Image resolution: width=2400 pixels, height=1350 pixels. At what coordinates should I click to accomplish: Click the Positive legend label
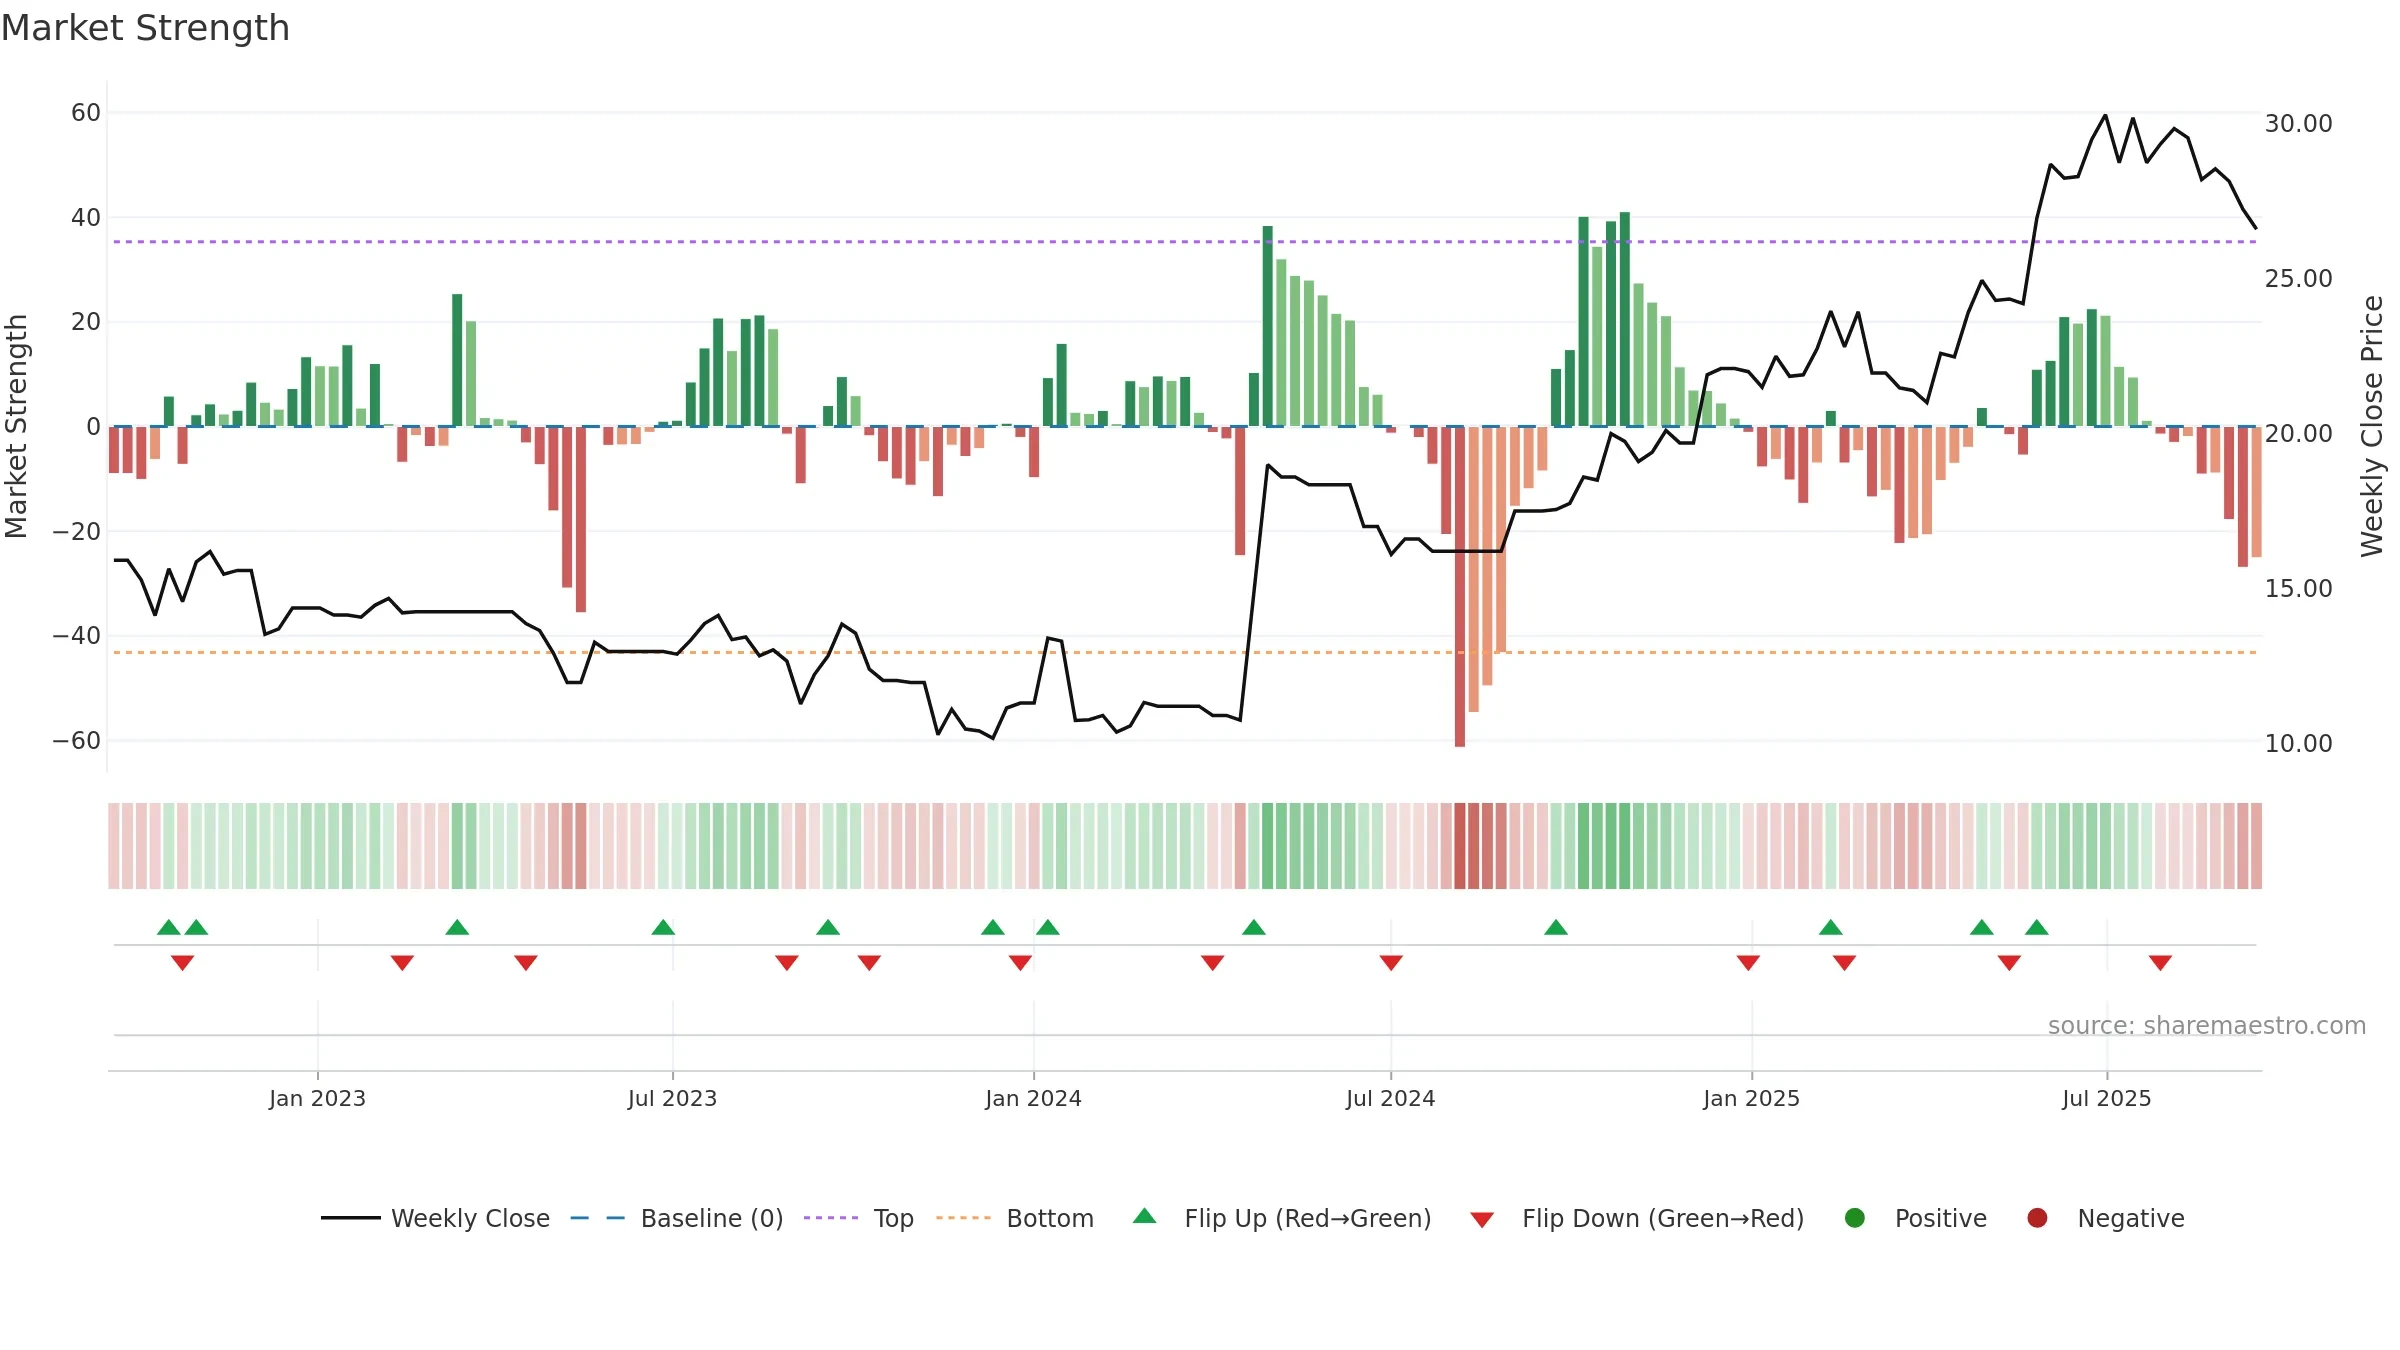point(1940,1218)
